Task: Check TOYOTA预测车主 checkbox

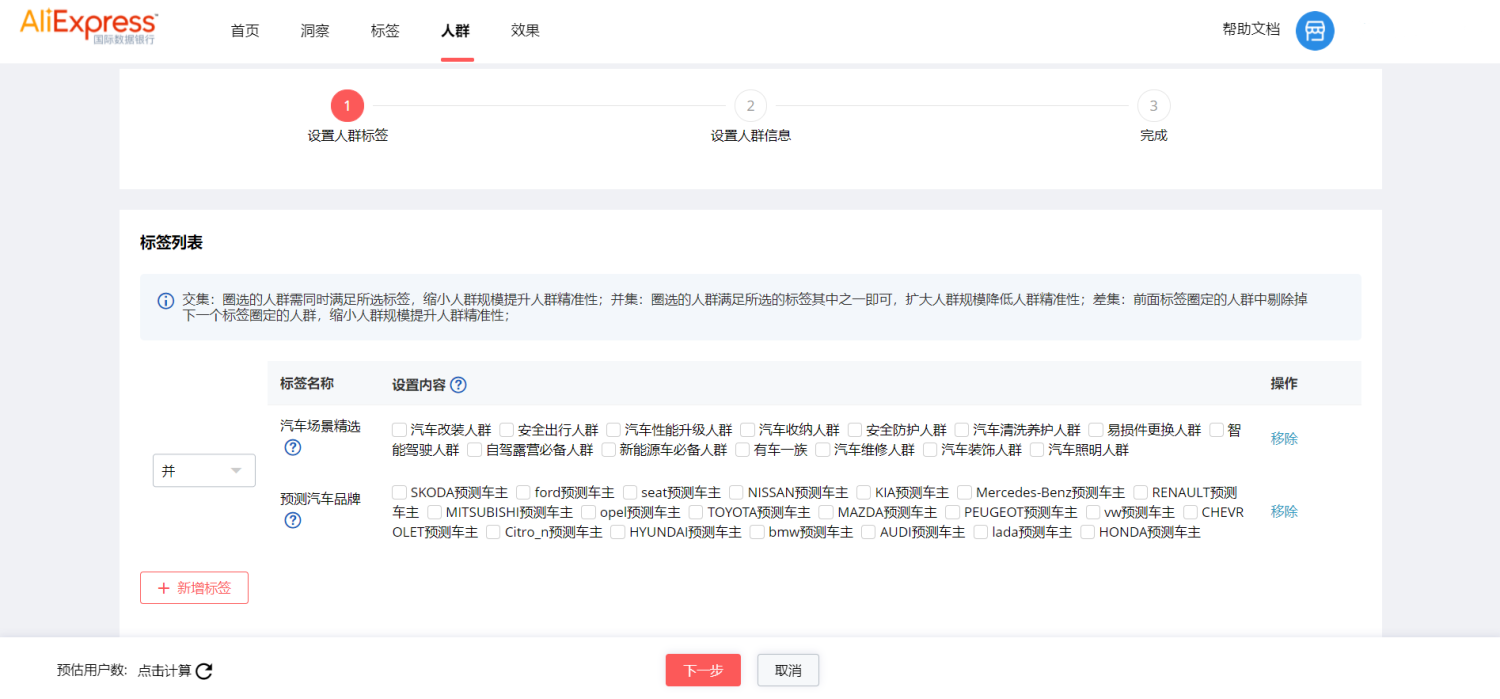Action: click(x=697, y=512)
